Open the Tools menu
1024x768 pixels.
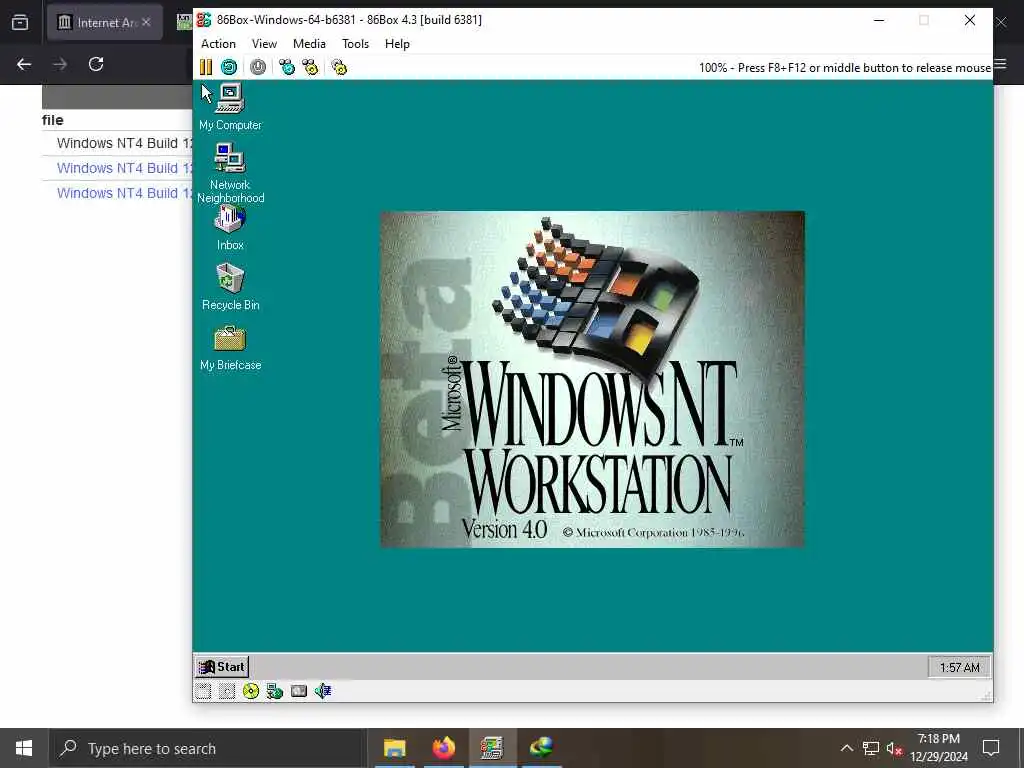[355, 44]
